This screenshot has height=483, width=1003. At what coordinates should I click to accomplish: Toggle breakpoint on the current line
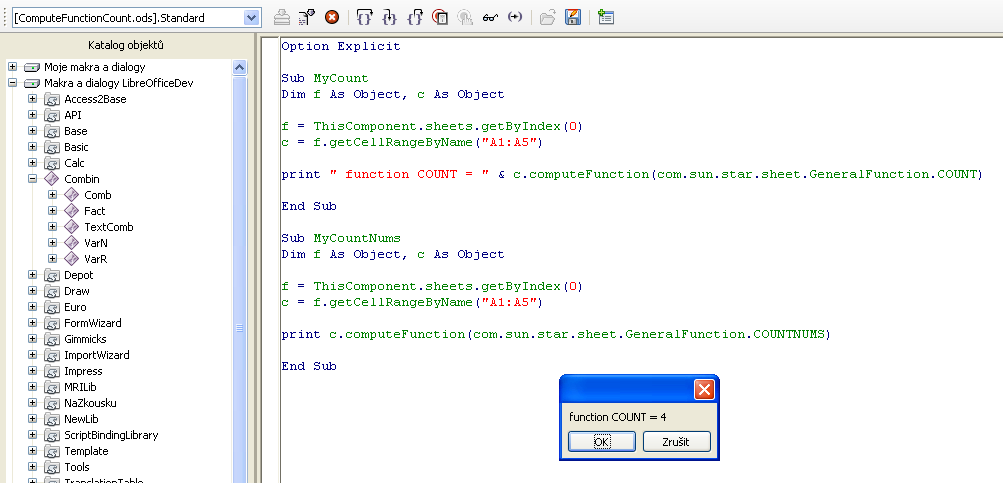click(440, 17)
